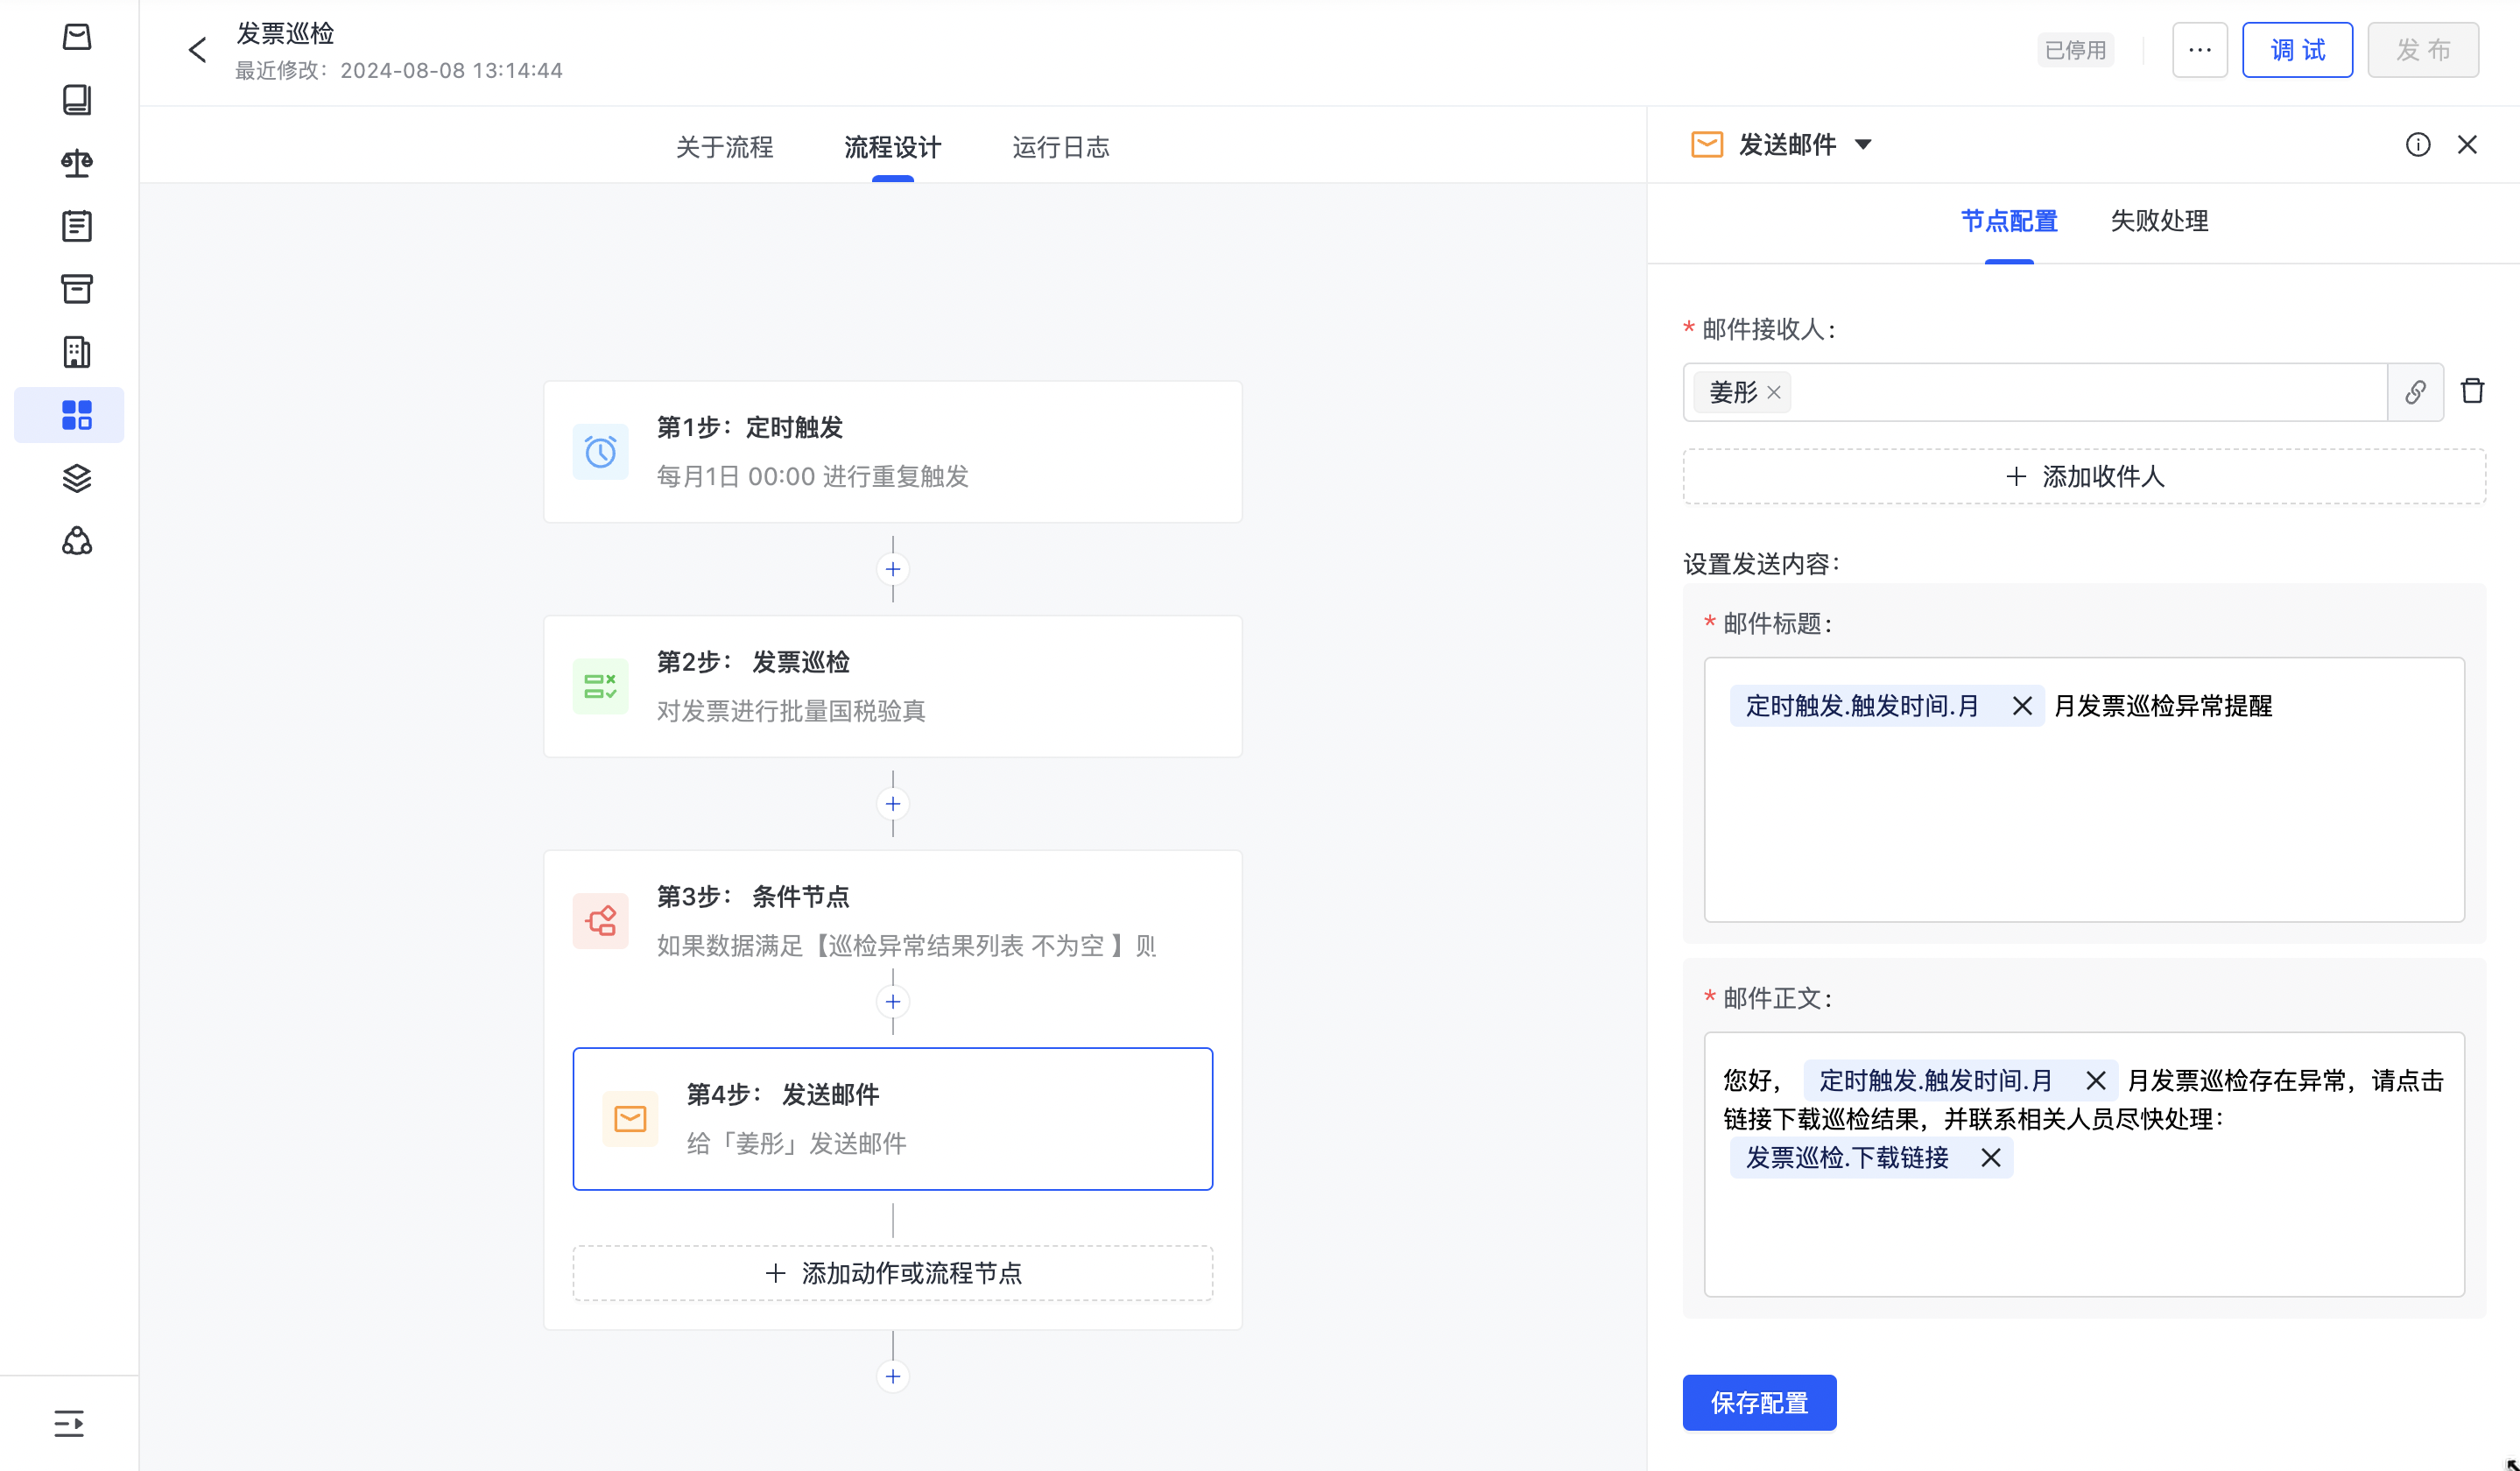Click the orange envelope icon of step 4

(x=630, y=1119)
